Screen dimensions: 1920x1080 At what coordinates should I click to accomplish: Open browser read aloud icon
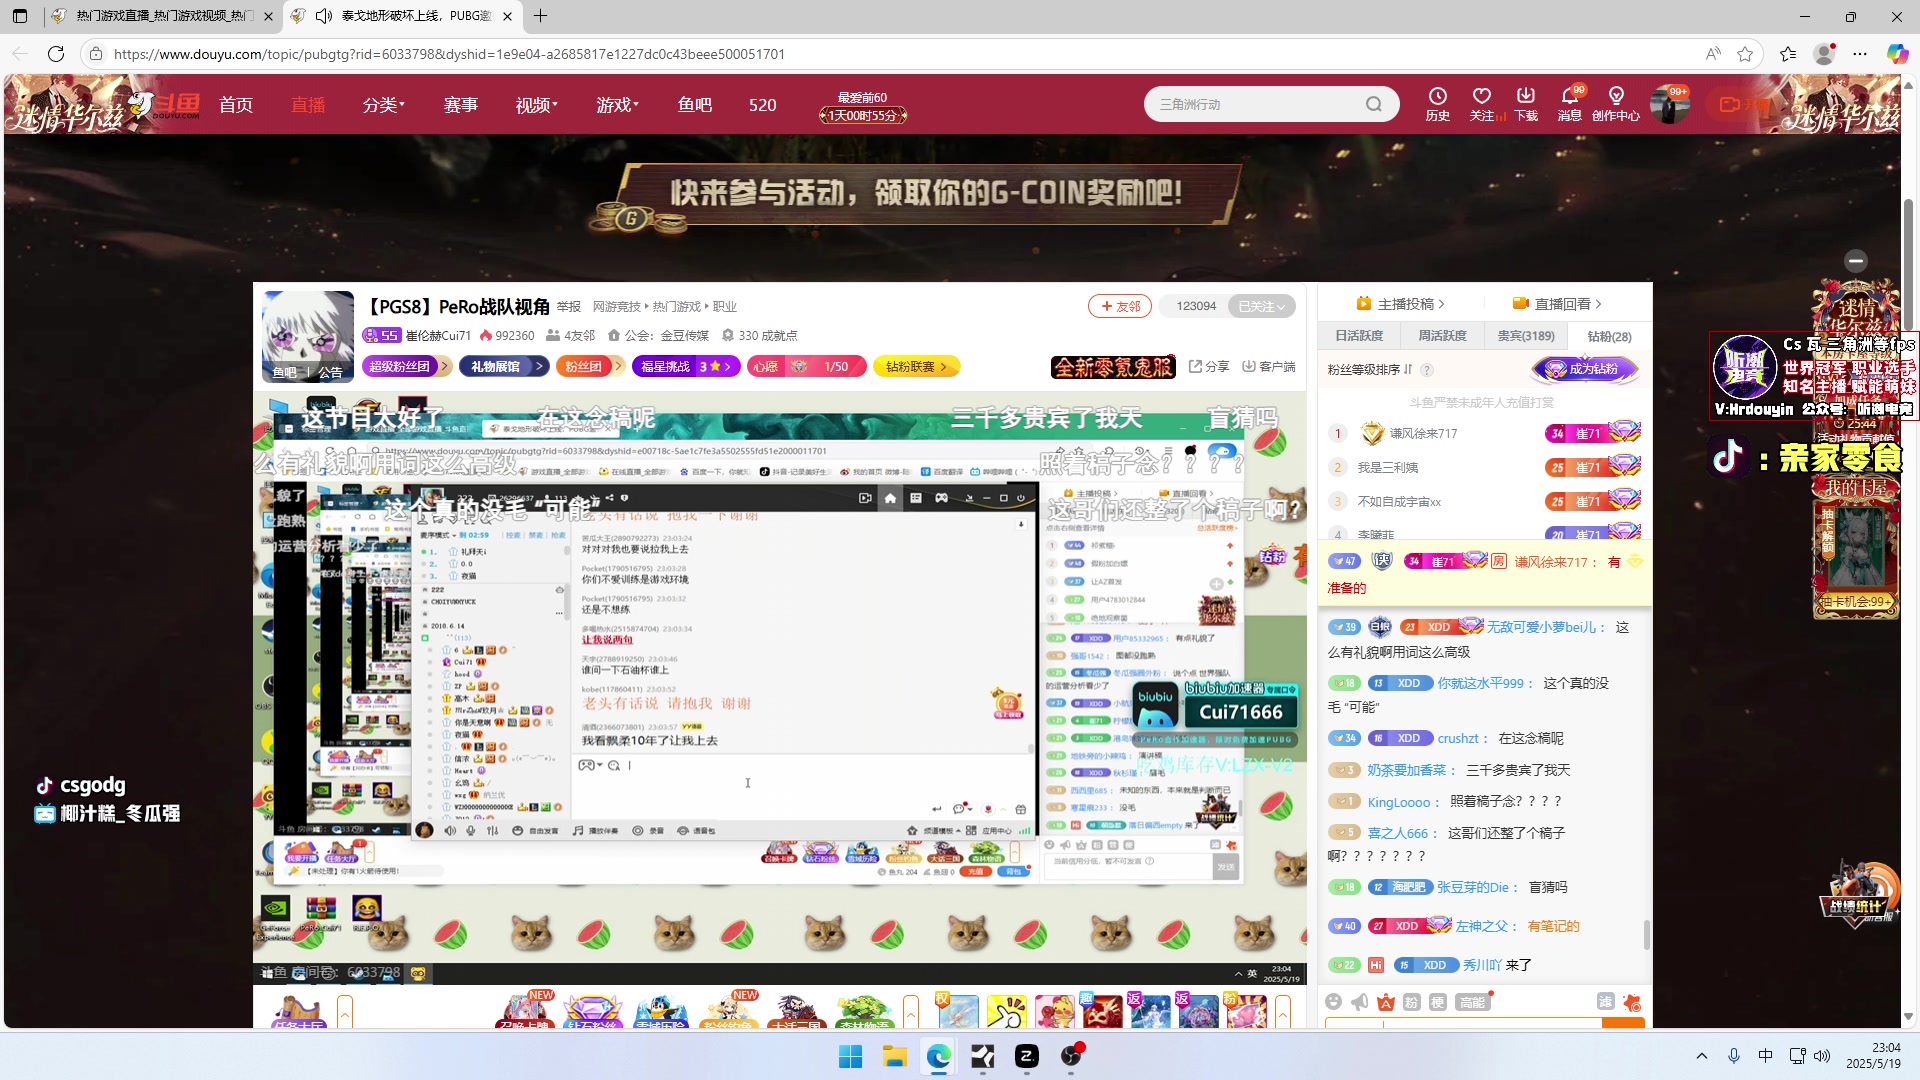pyautogui.click(x=1713, y=54)
